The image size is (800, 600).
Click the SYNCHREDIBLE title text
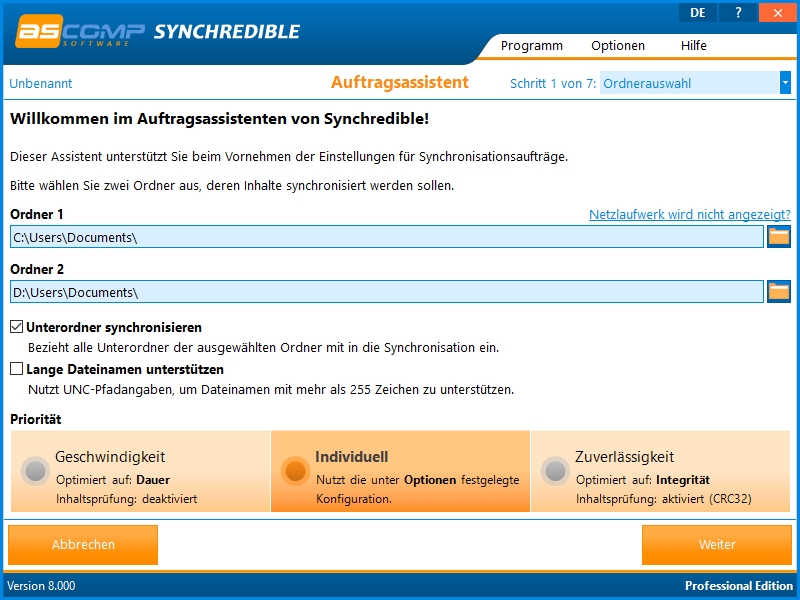pos(227,32)
